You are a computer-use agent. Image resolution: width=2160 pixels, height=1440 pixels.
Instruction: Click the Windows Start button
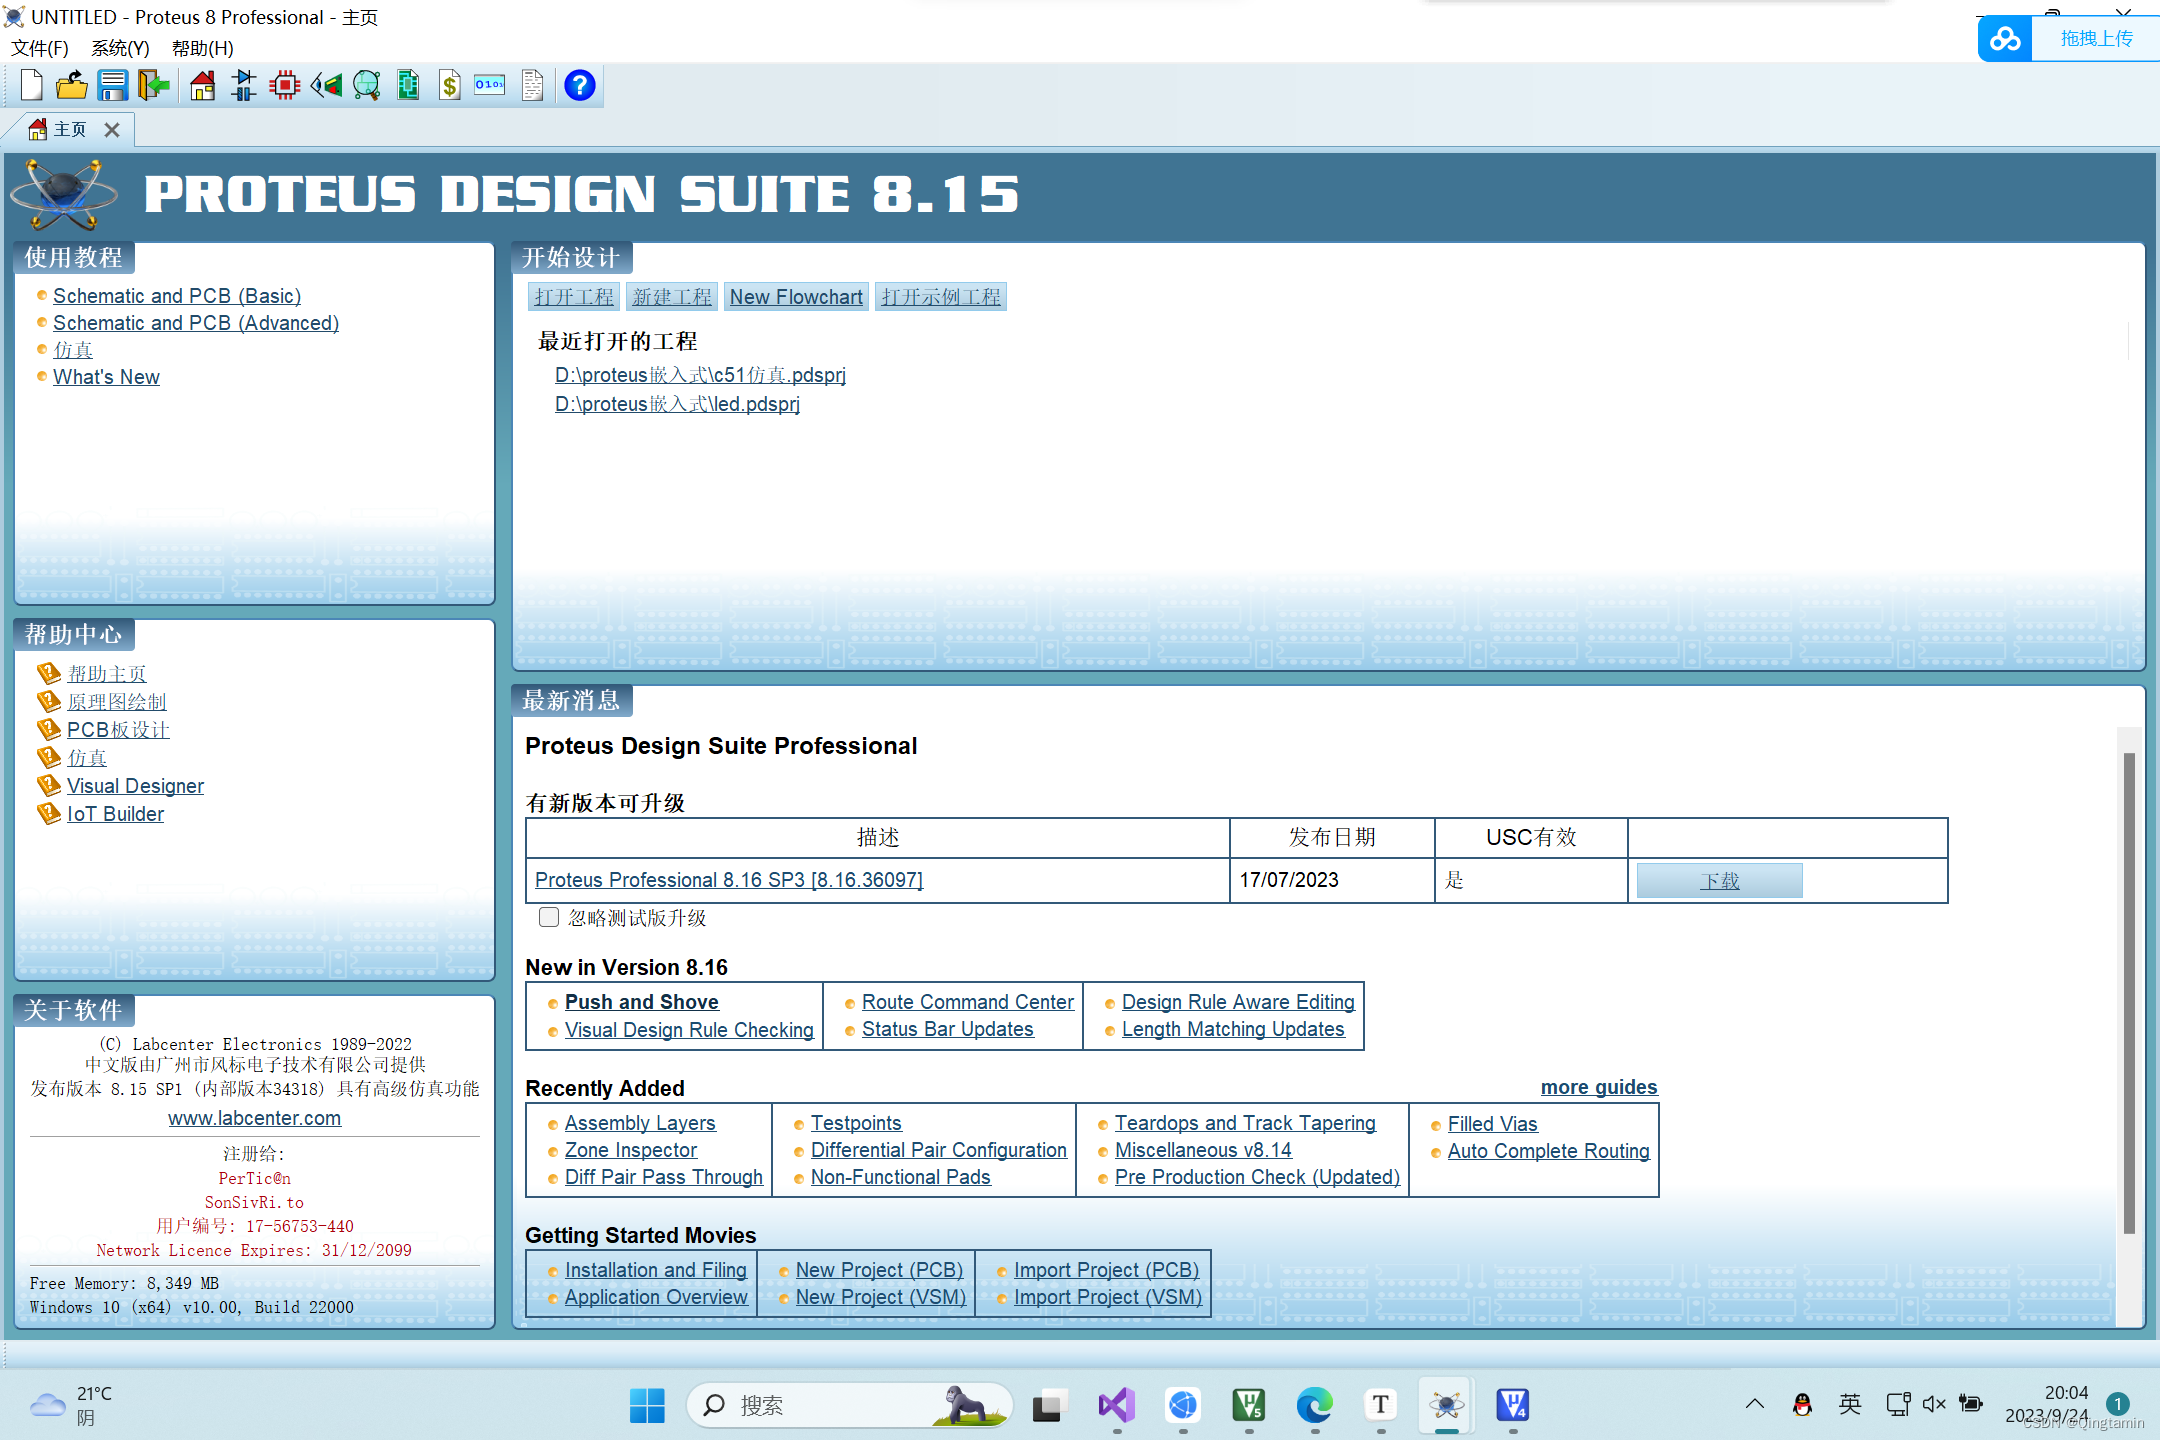[x=647, y=1405]
